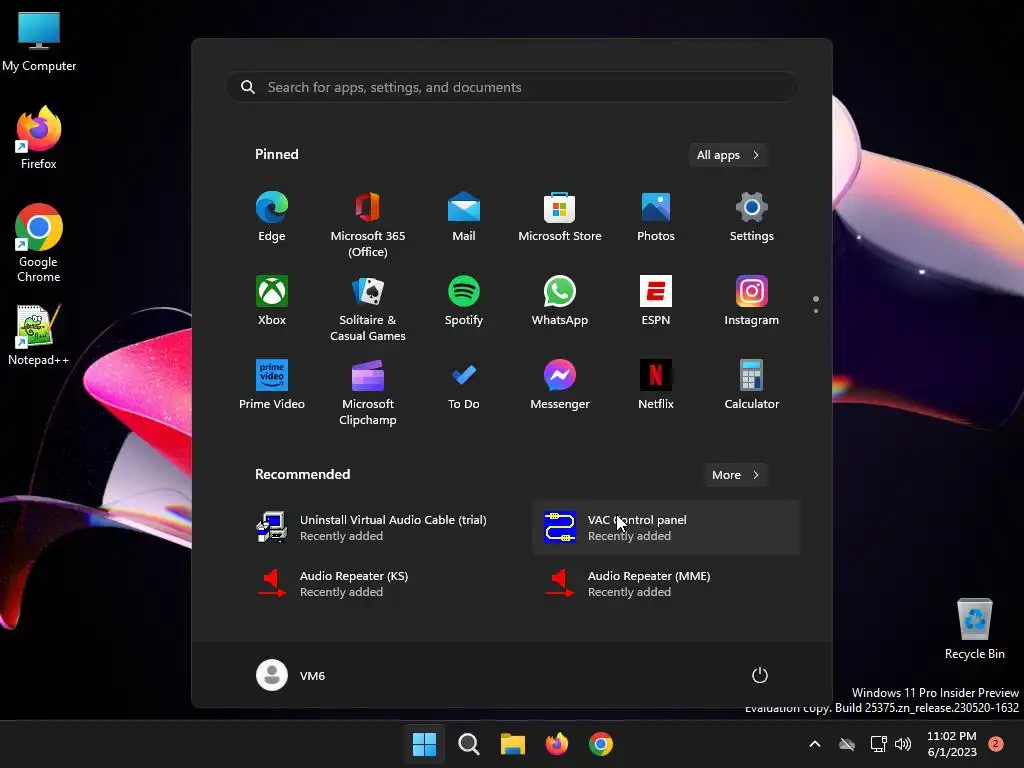The height and width of the screenshot is (768, 1024).
Task: Open VAC Control panel recommendation
Action: tap(666, 528)
